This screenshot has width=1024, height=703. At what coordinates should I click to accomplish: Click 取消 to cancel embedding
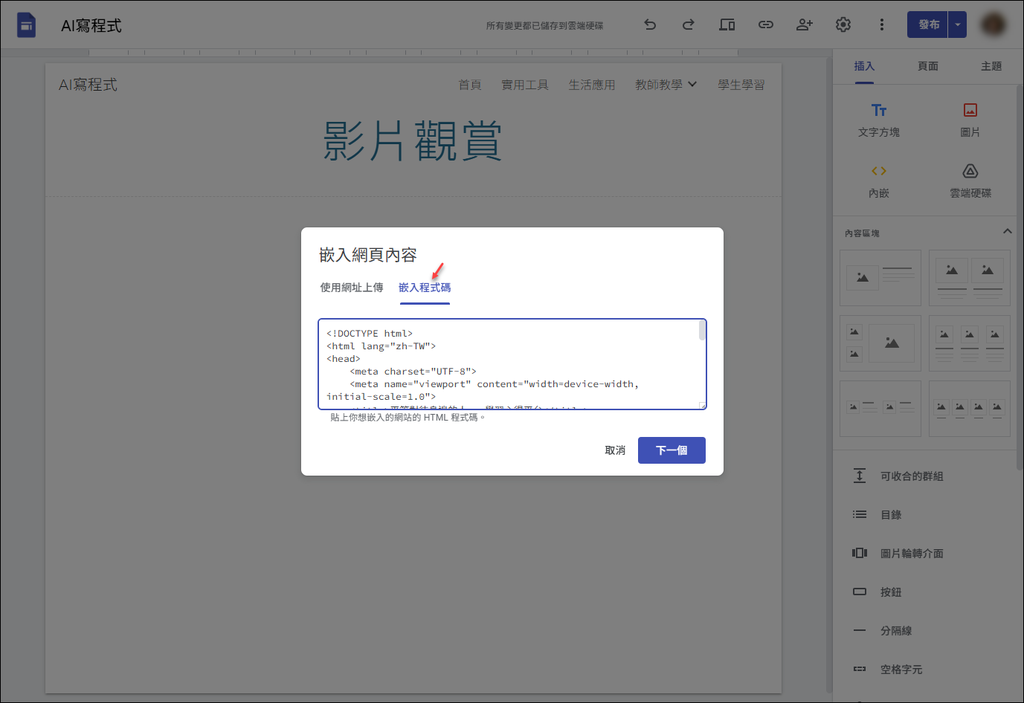(615, 450)
